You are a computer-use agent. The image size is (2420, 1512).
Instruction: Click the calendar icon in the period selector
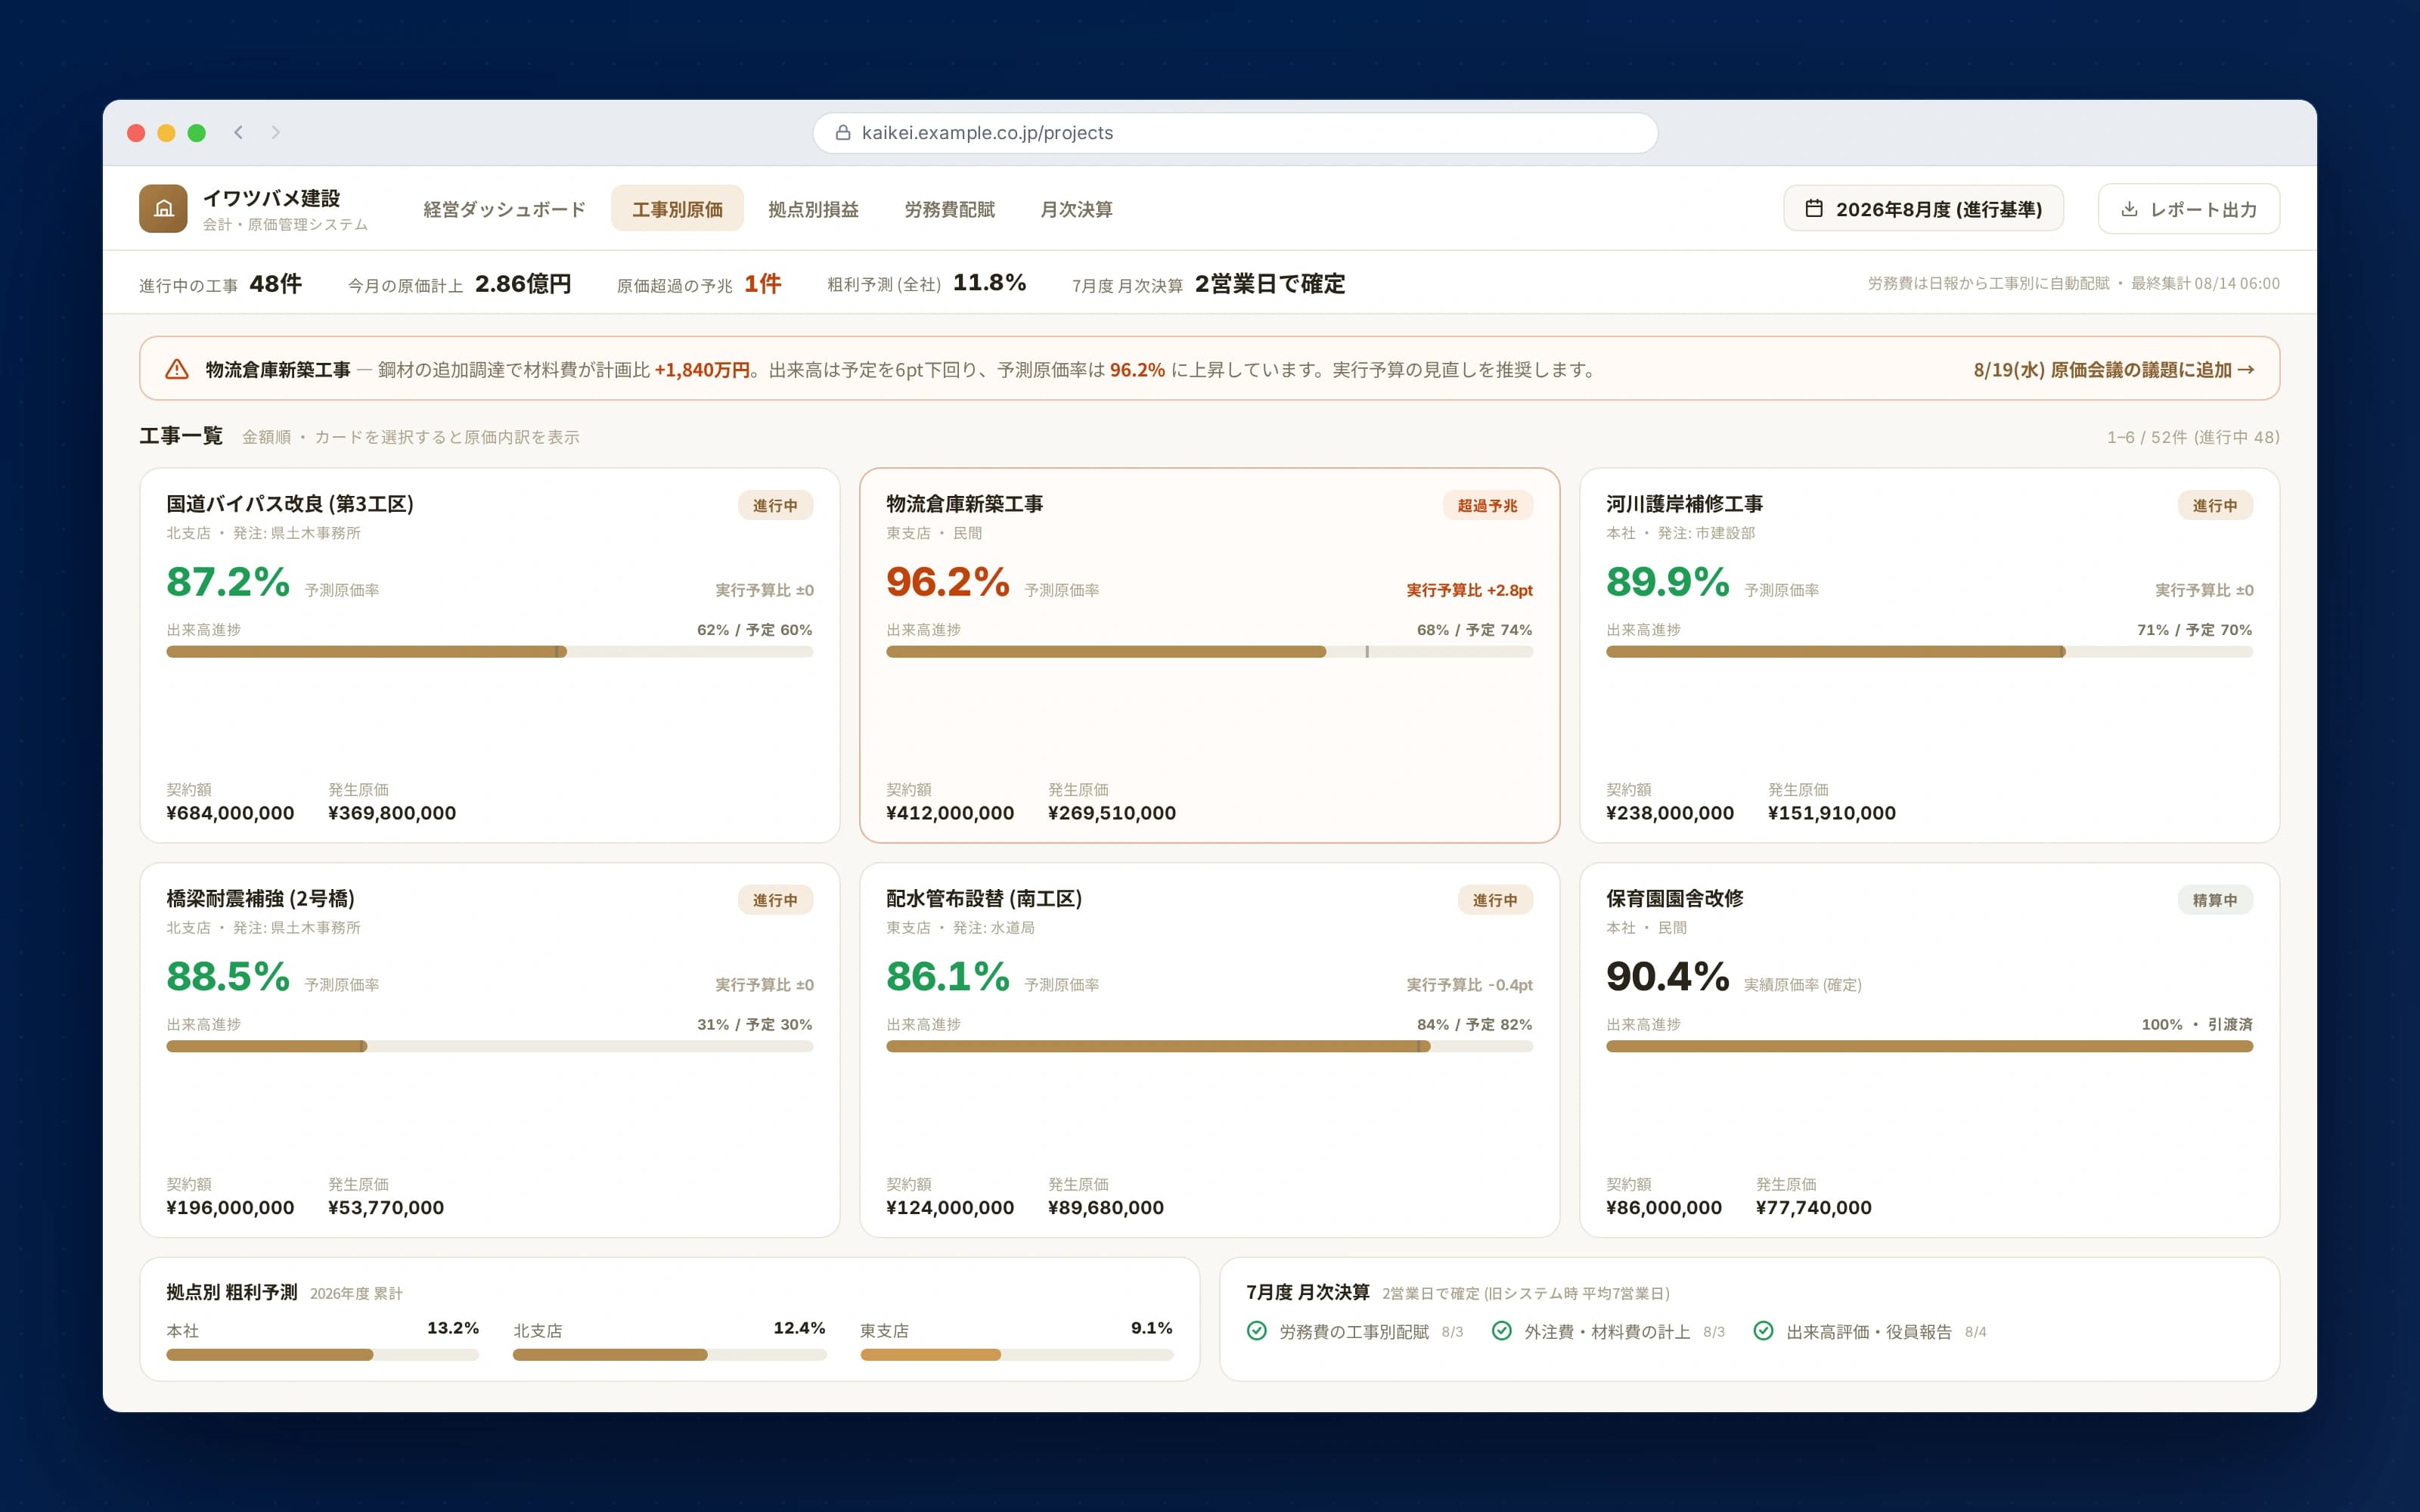(x=1813, y=209)
